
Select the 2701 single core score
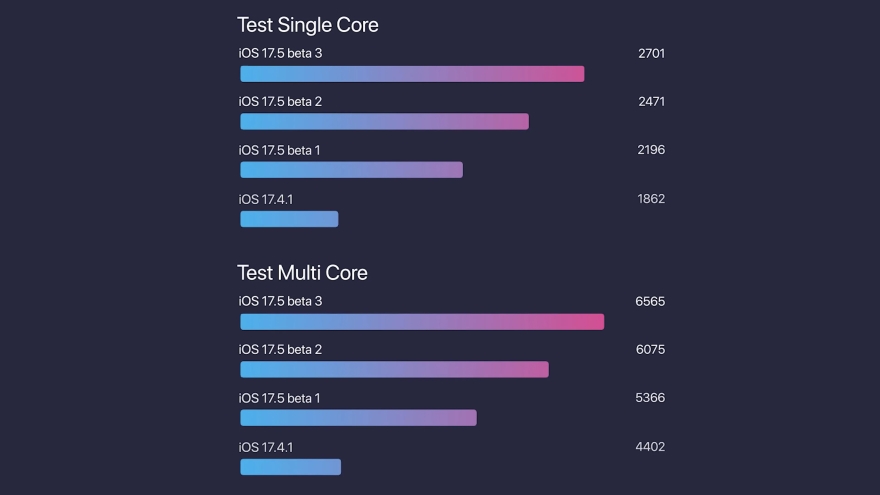click(x=651, y=53)
